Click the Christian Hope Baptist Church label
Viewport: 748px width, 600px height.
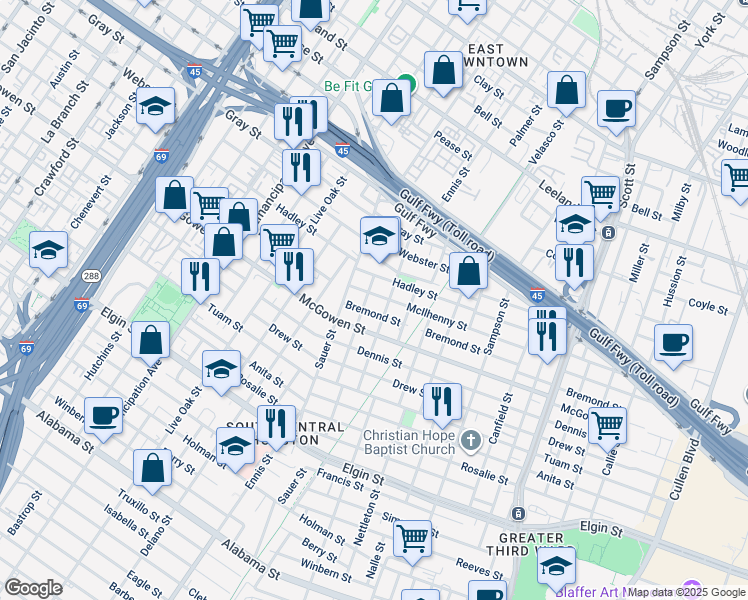(x=409, y=442)
